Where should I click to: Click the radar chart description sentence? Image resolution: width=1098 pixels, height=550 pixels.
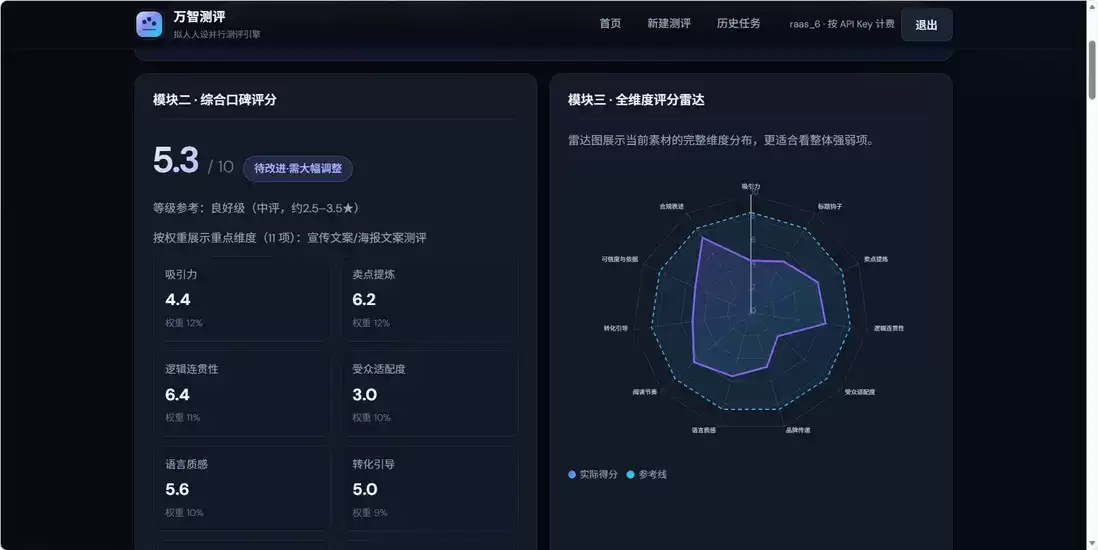click(721, 140)
